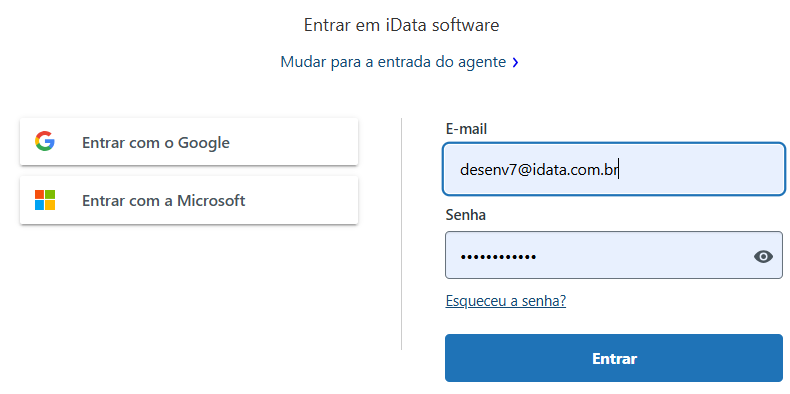Follow the Esqueceu a senha? link
The image size is (790, 394).
click(506, 301)
